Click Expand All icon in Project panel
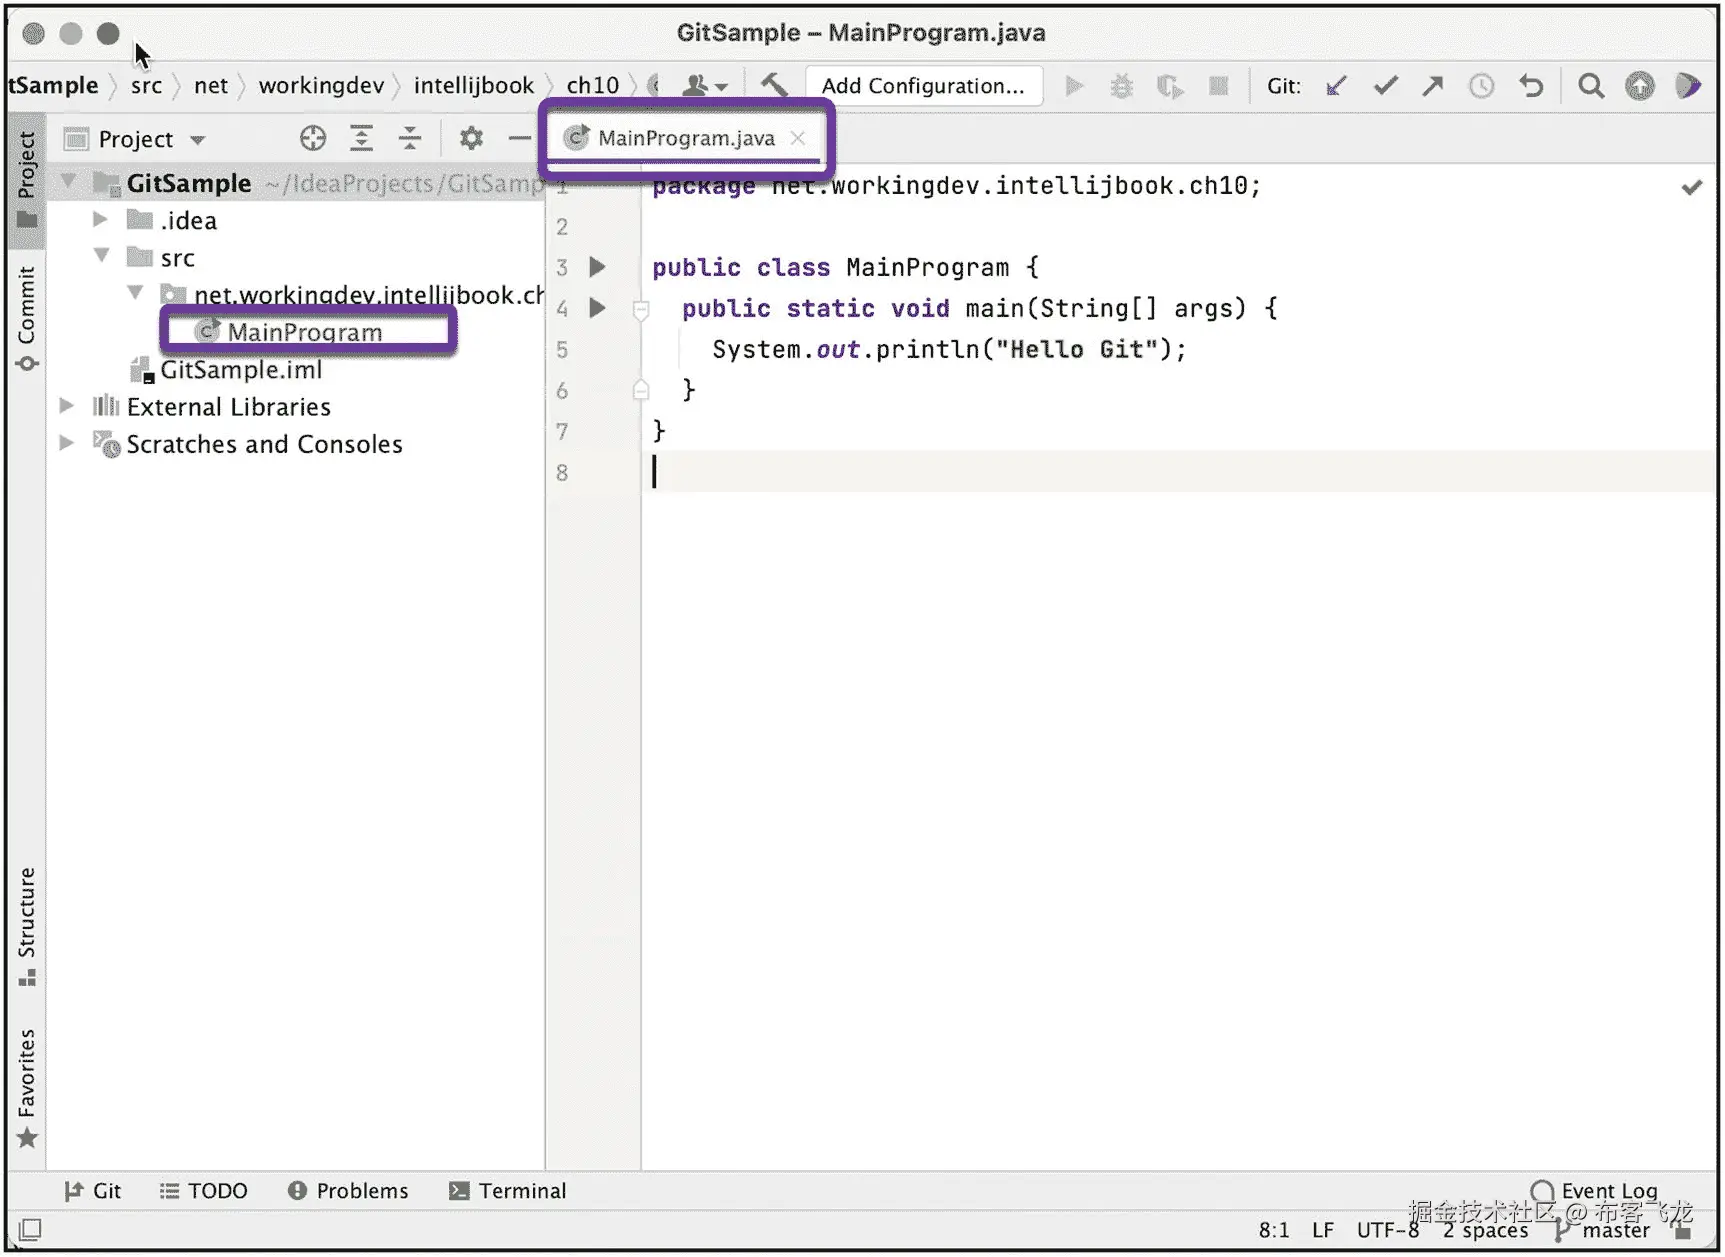The height and width of the screenshot is (1257, 1725). pos(361,138)
